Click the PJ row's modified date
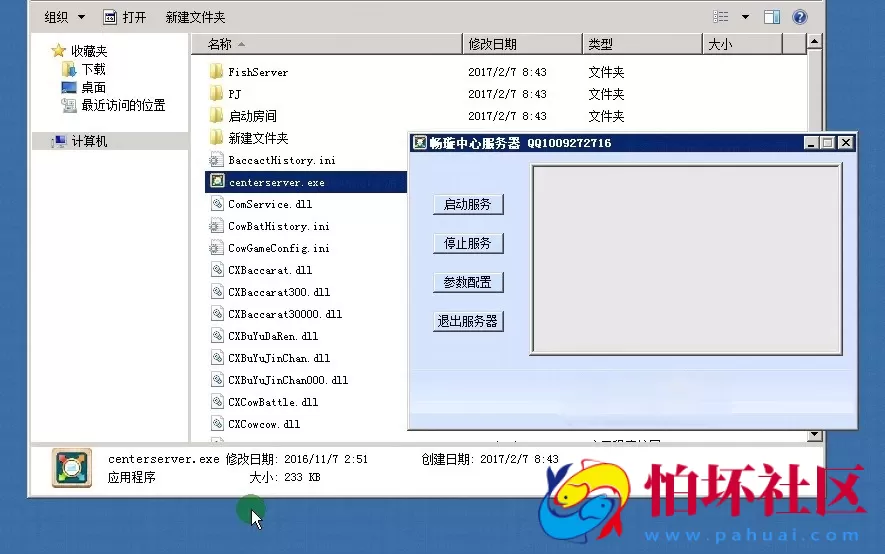 [x=507, y=94]
